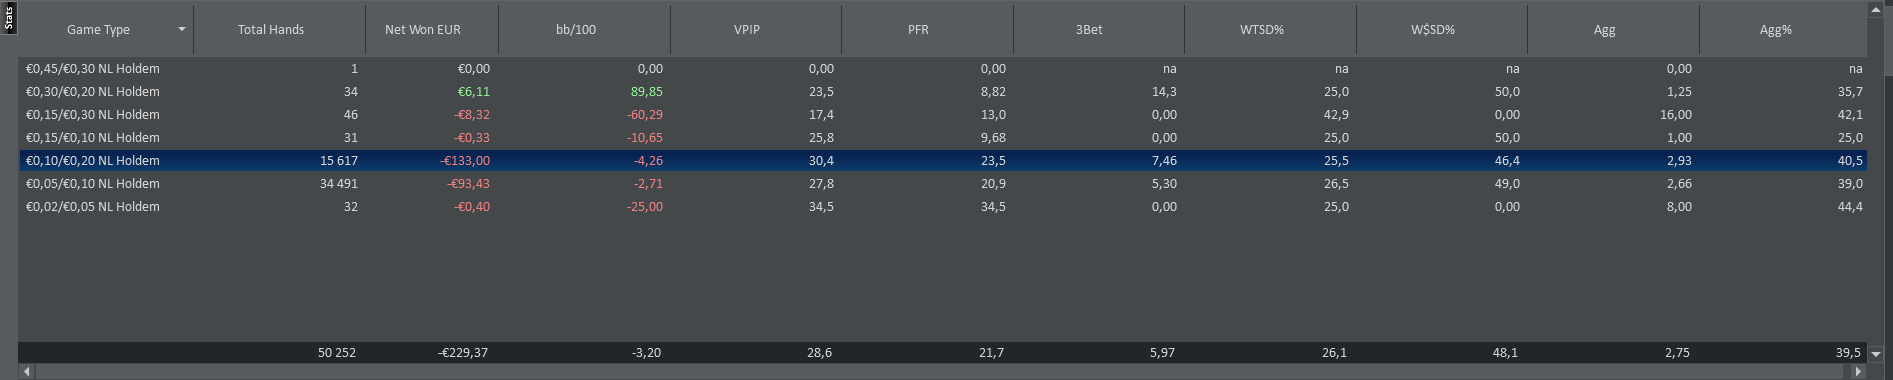The height and width of the screenshot is (380, 1893).
Task: Select the €0,10/€0,20 NL Holdem row
Action: coord(943,161)
